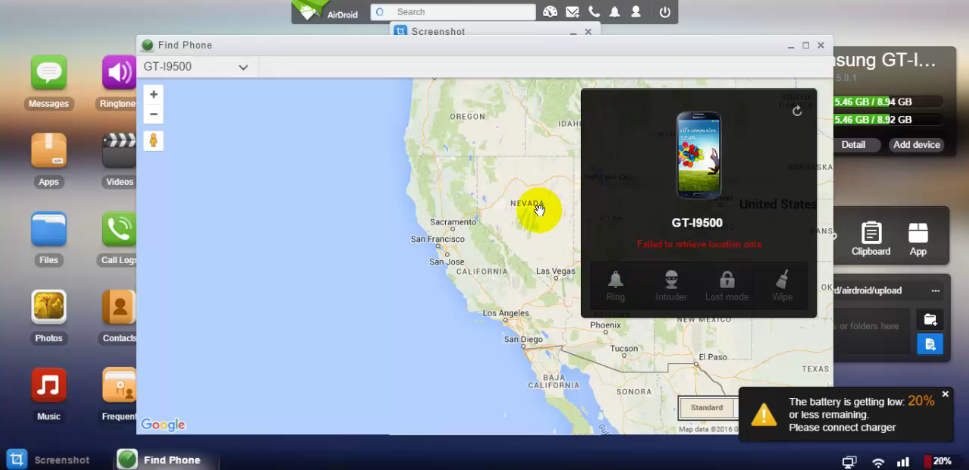Open the App toolbox item
Screen dimensions: 969x470
pyautogui.click(x=918, y=239)
